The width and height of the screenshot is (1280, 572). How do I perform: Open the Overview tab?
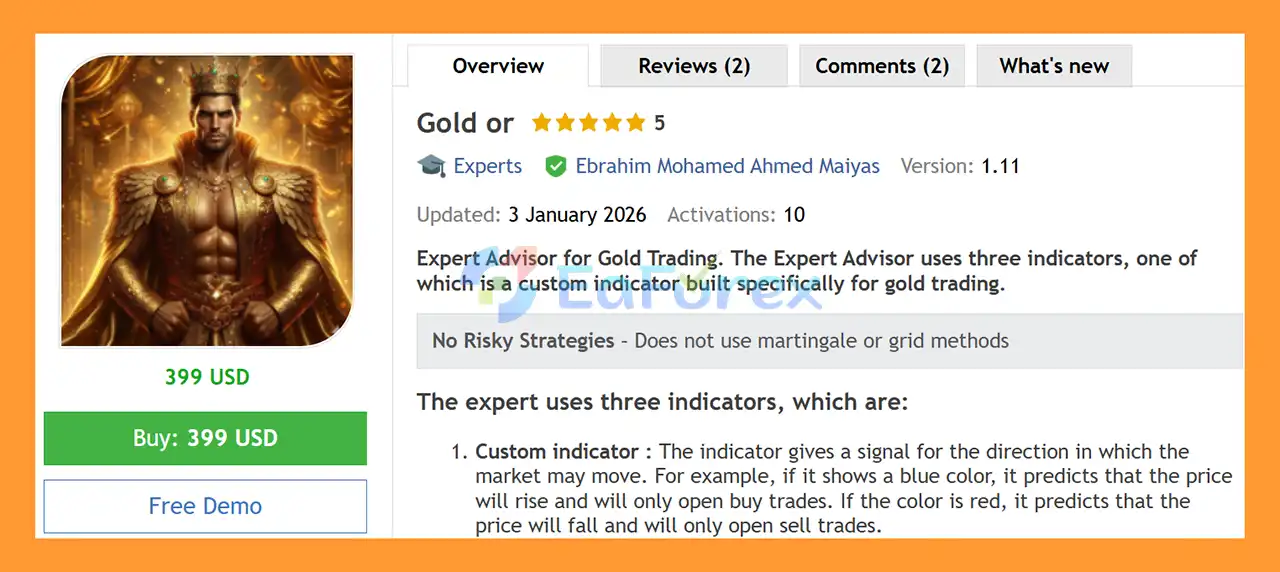click(498, 66)
